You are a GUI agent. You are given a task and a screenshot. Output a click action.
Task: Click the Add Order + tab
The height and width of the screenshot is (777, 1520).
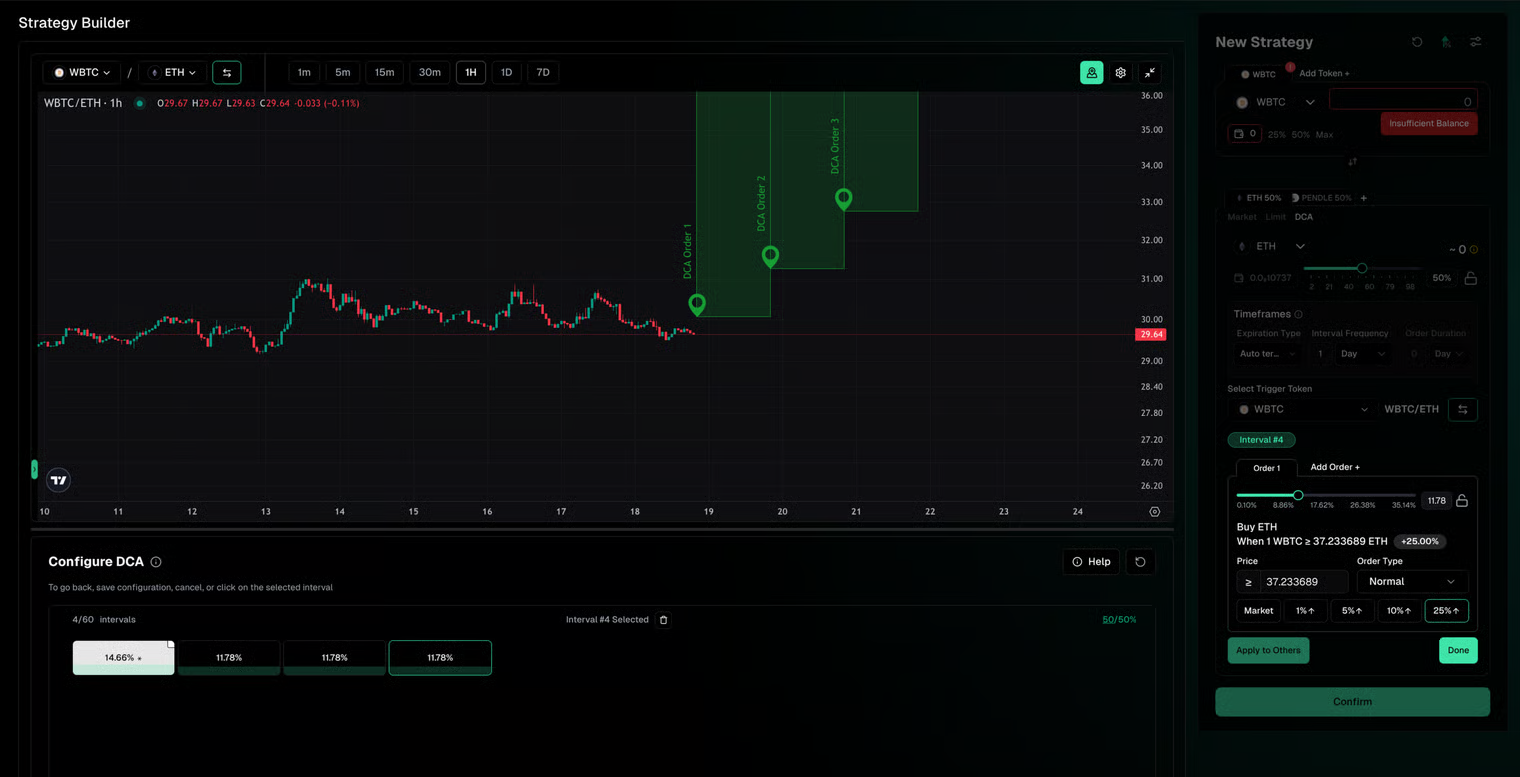(x=1334, y=467)
